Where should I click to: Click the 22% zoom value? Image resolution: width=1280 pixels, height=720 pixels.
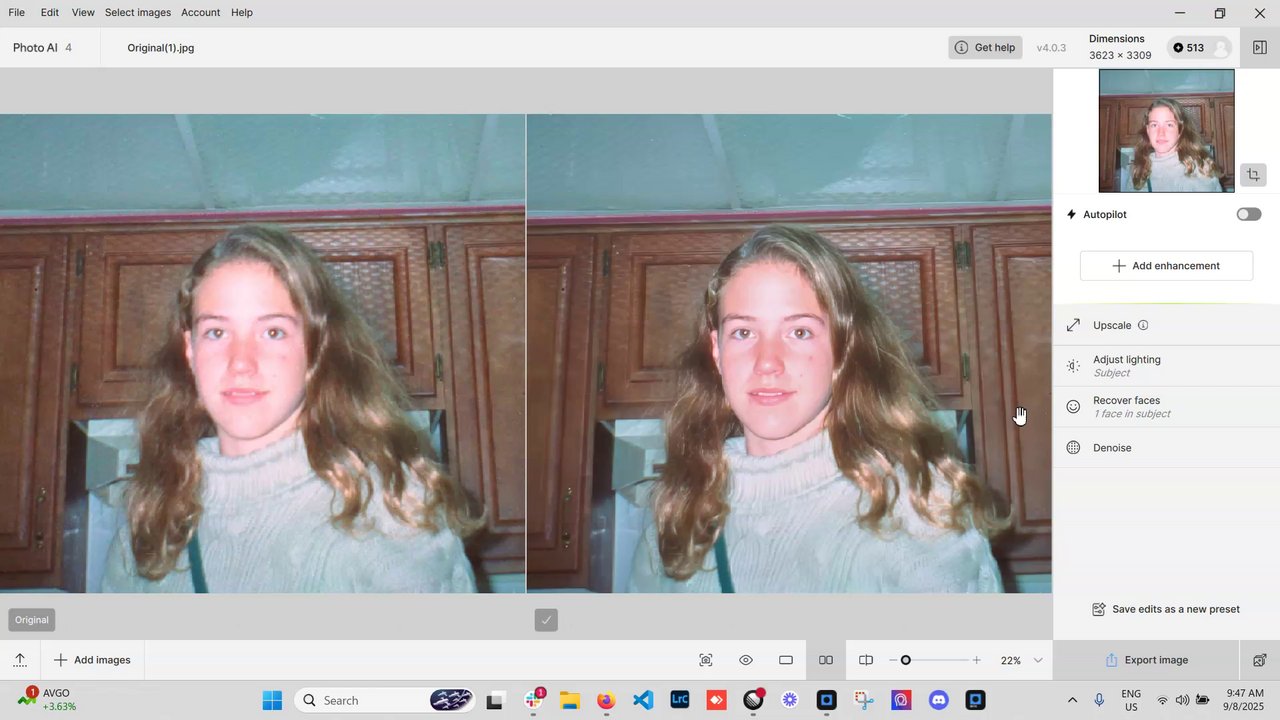tap(1011, 661)
